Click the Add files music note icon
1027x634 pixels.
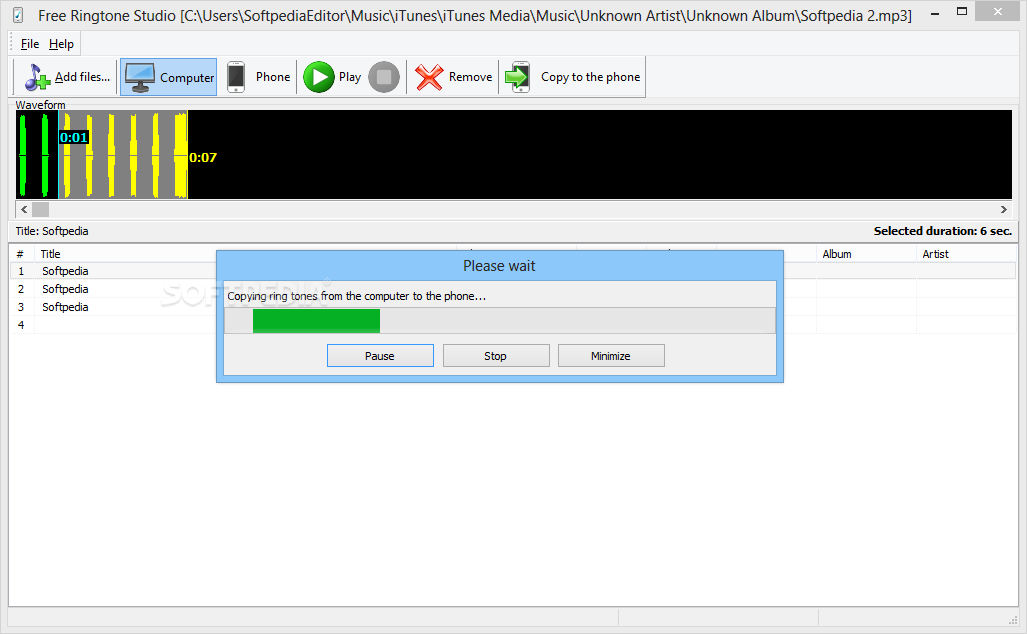tap(37, 77)
